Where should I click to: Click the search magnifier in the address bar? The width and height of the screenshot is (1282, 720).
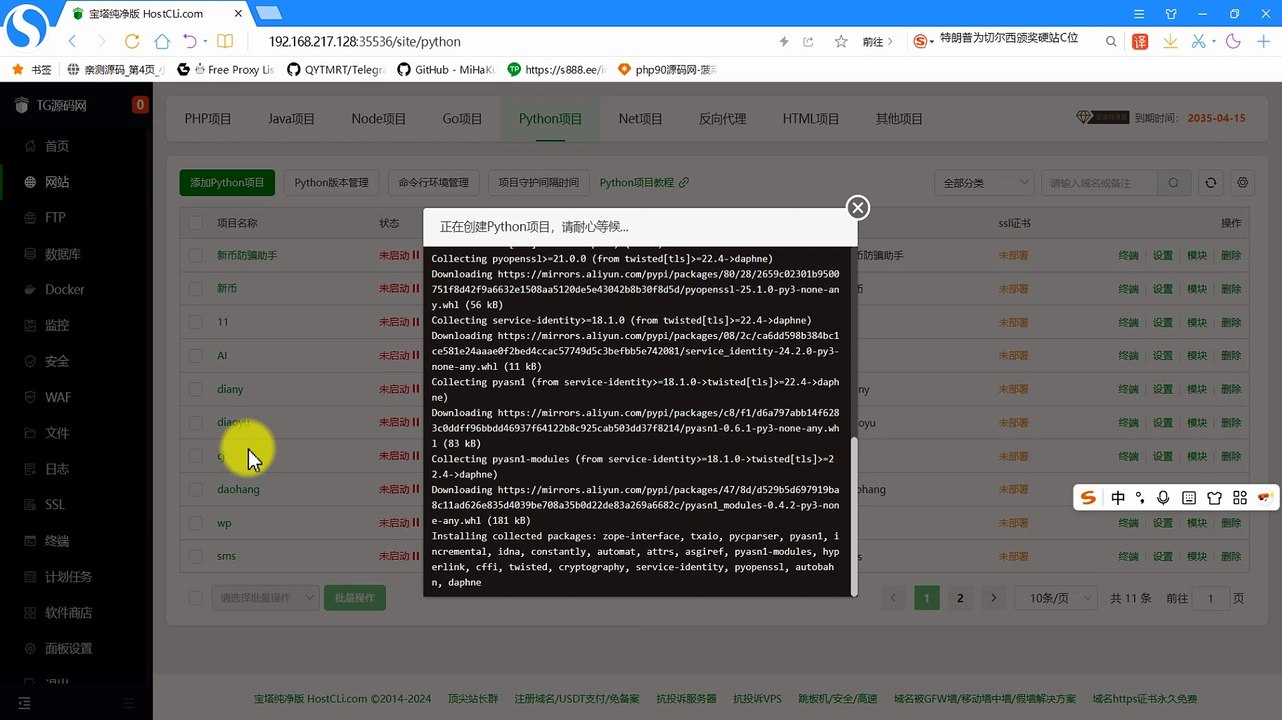1111,42
